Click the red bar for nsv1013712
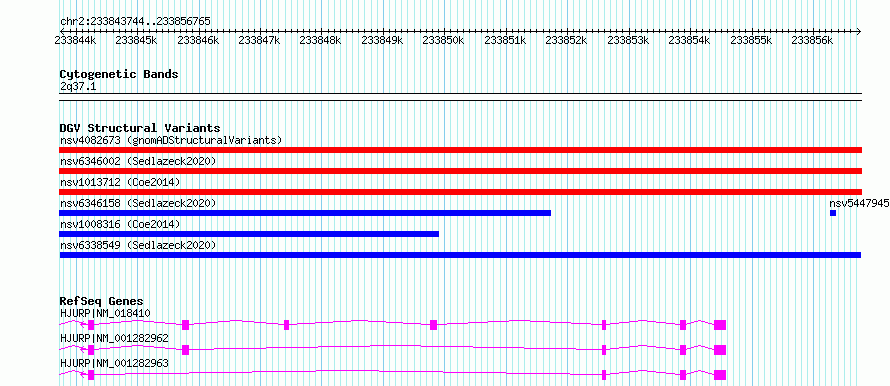Image resolution: width=890 pixels, height=386 pixels. 460,192
